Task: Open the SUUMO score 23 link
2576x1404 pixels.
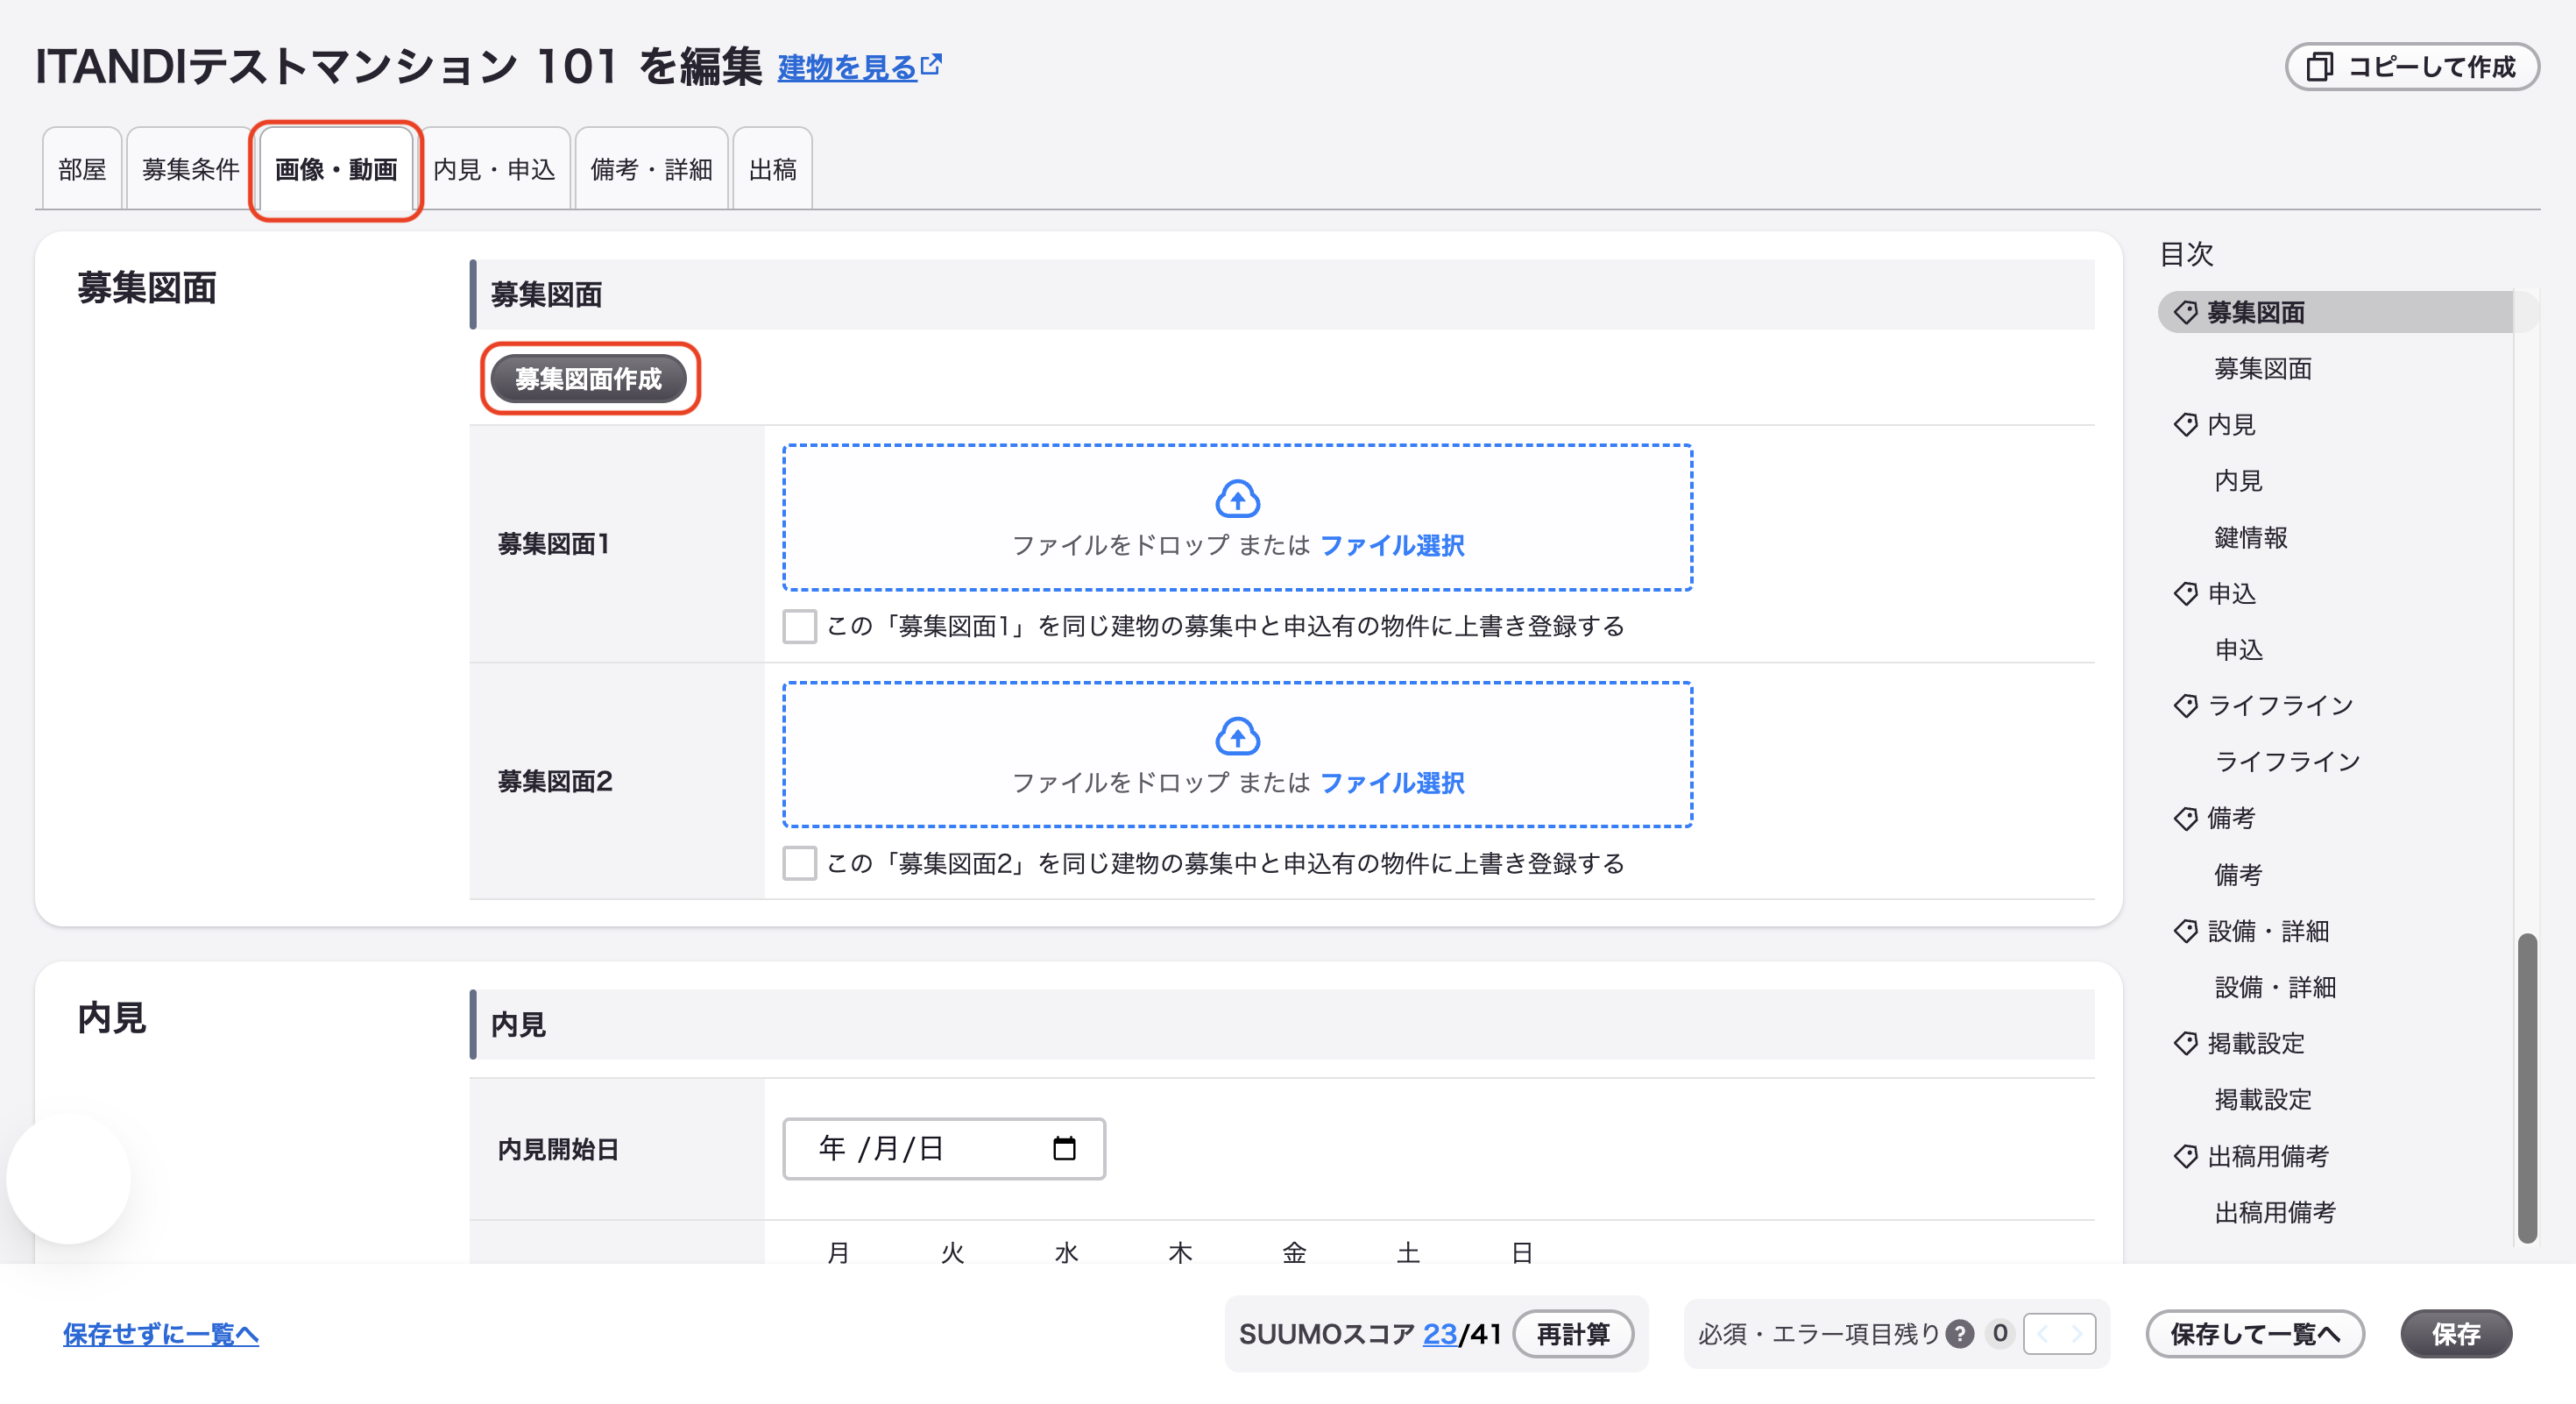Action: 1440,1334
